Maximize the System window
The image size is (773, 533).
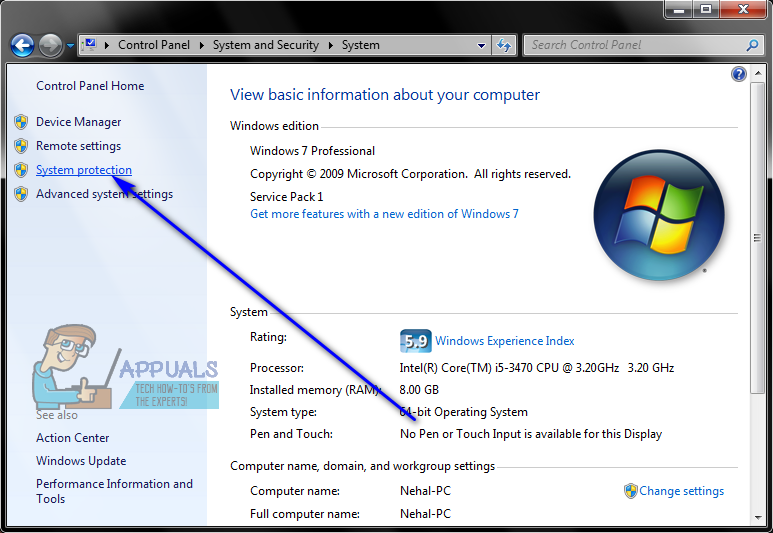pos(706,9)
